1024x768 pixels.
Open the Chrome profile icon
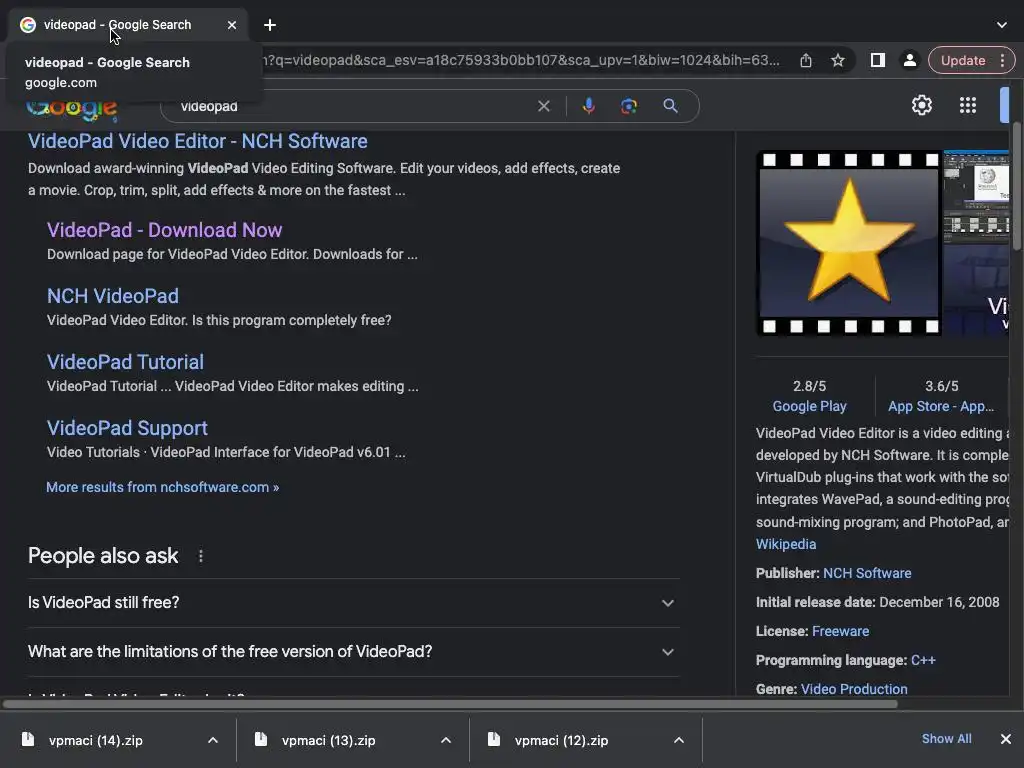pyautogui.click(x=909, y=61)
